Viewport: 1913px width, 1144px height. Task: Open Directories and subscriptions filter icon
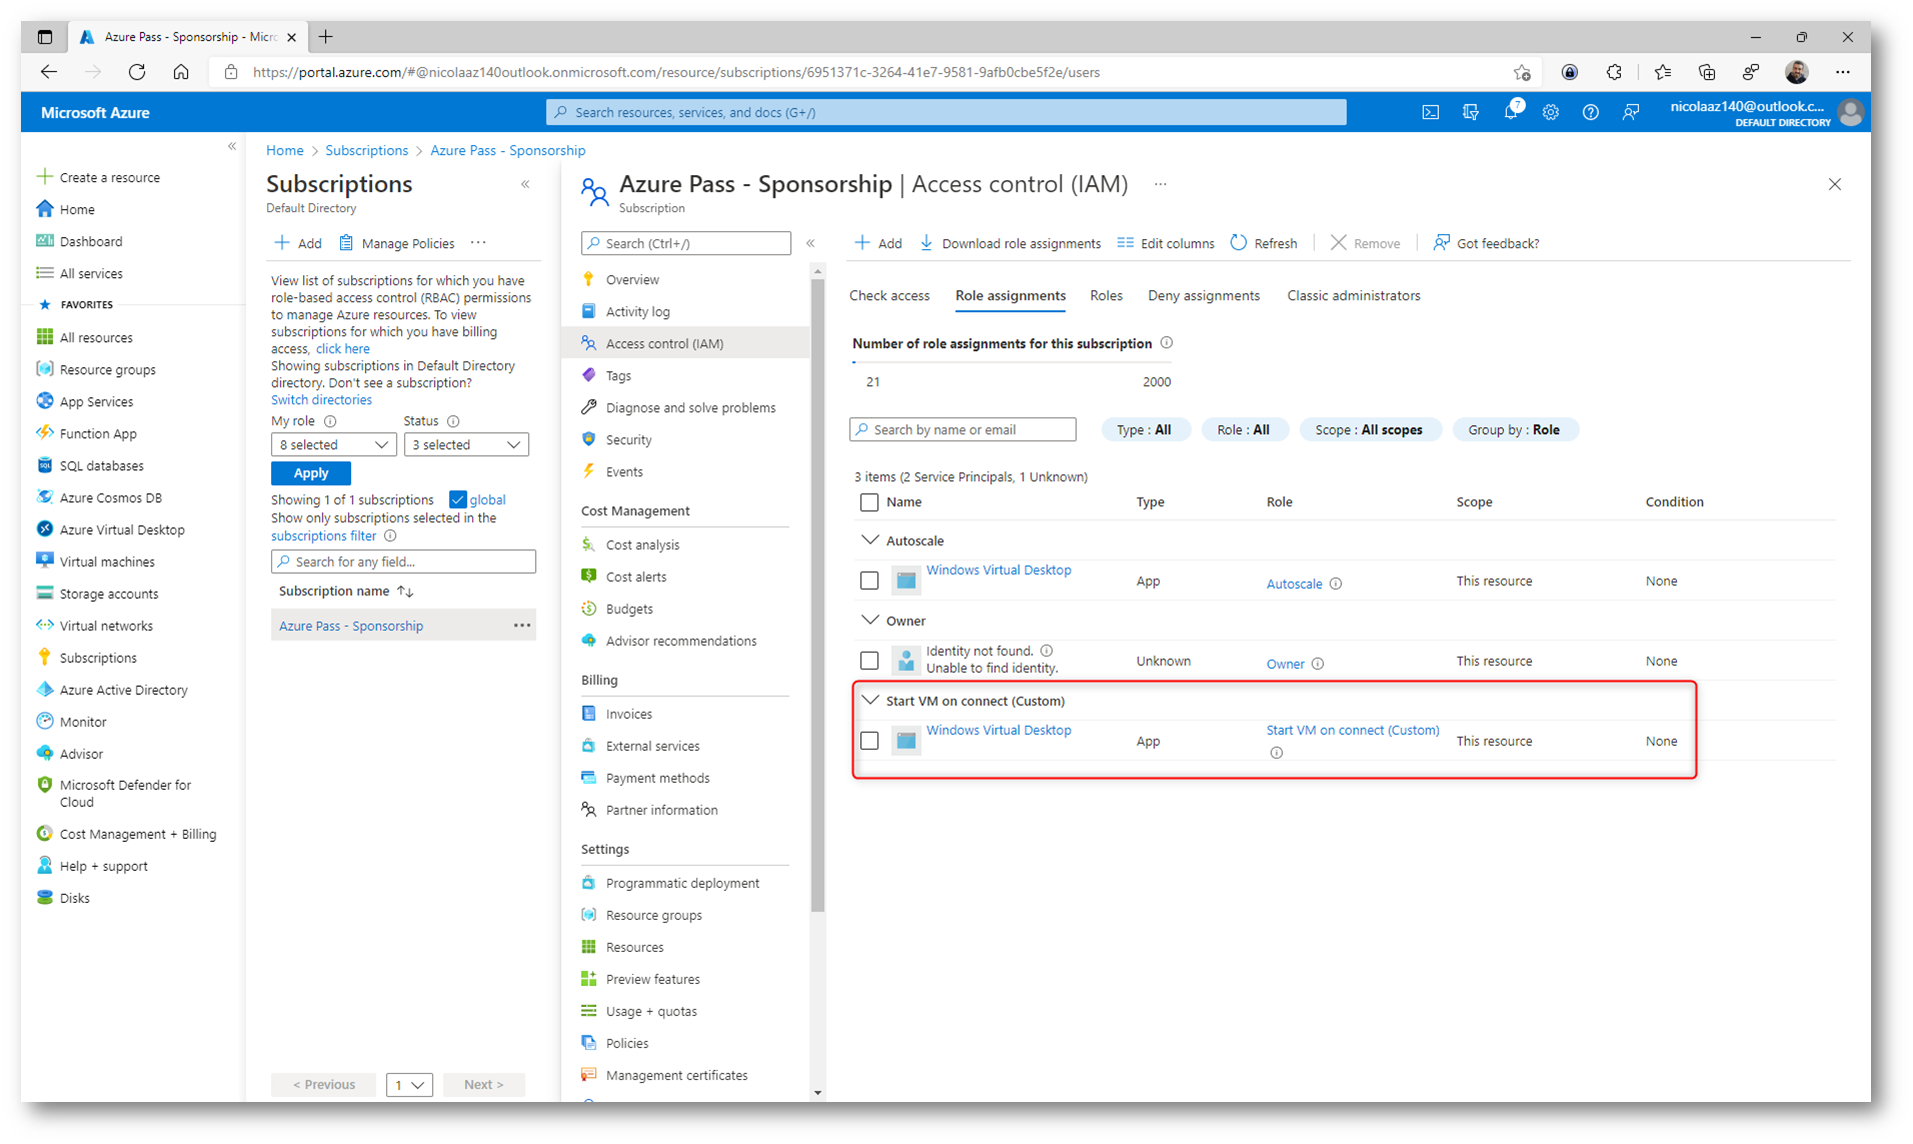[x=1470, y=112]
